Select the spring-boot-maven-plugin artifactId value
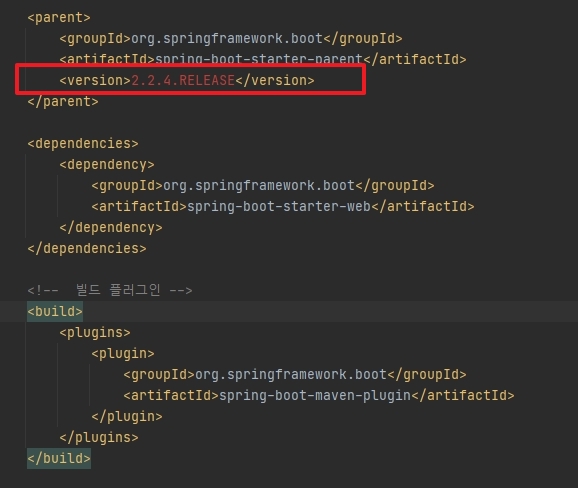Screen dimensions: 578x488 click(x=315, y=395)
